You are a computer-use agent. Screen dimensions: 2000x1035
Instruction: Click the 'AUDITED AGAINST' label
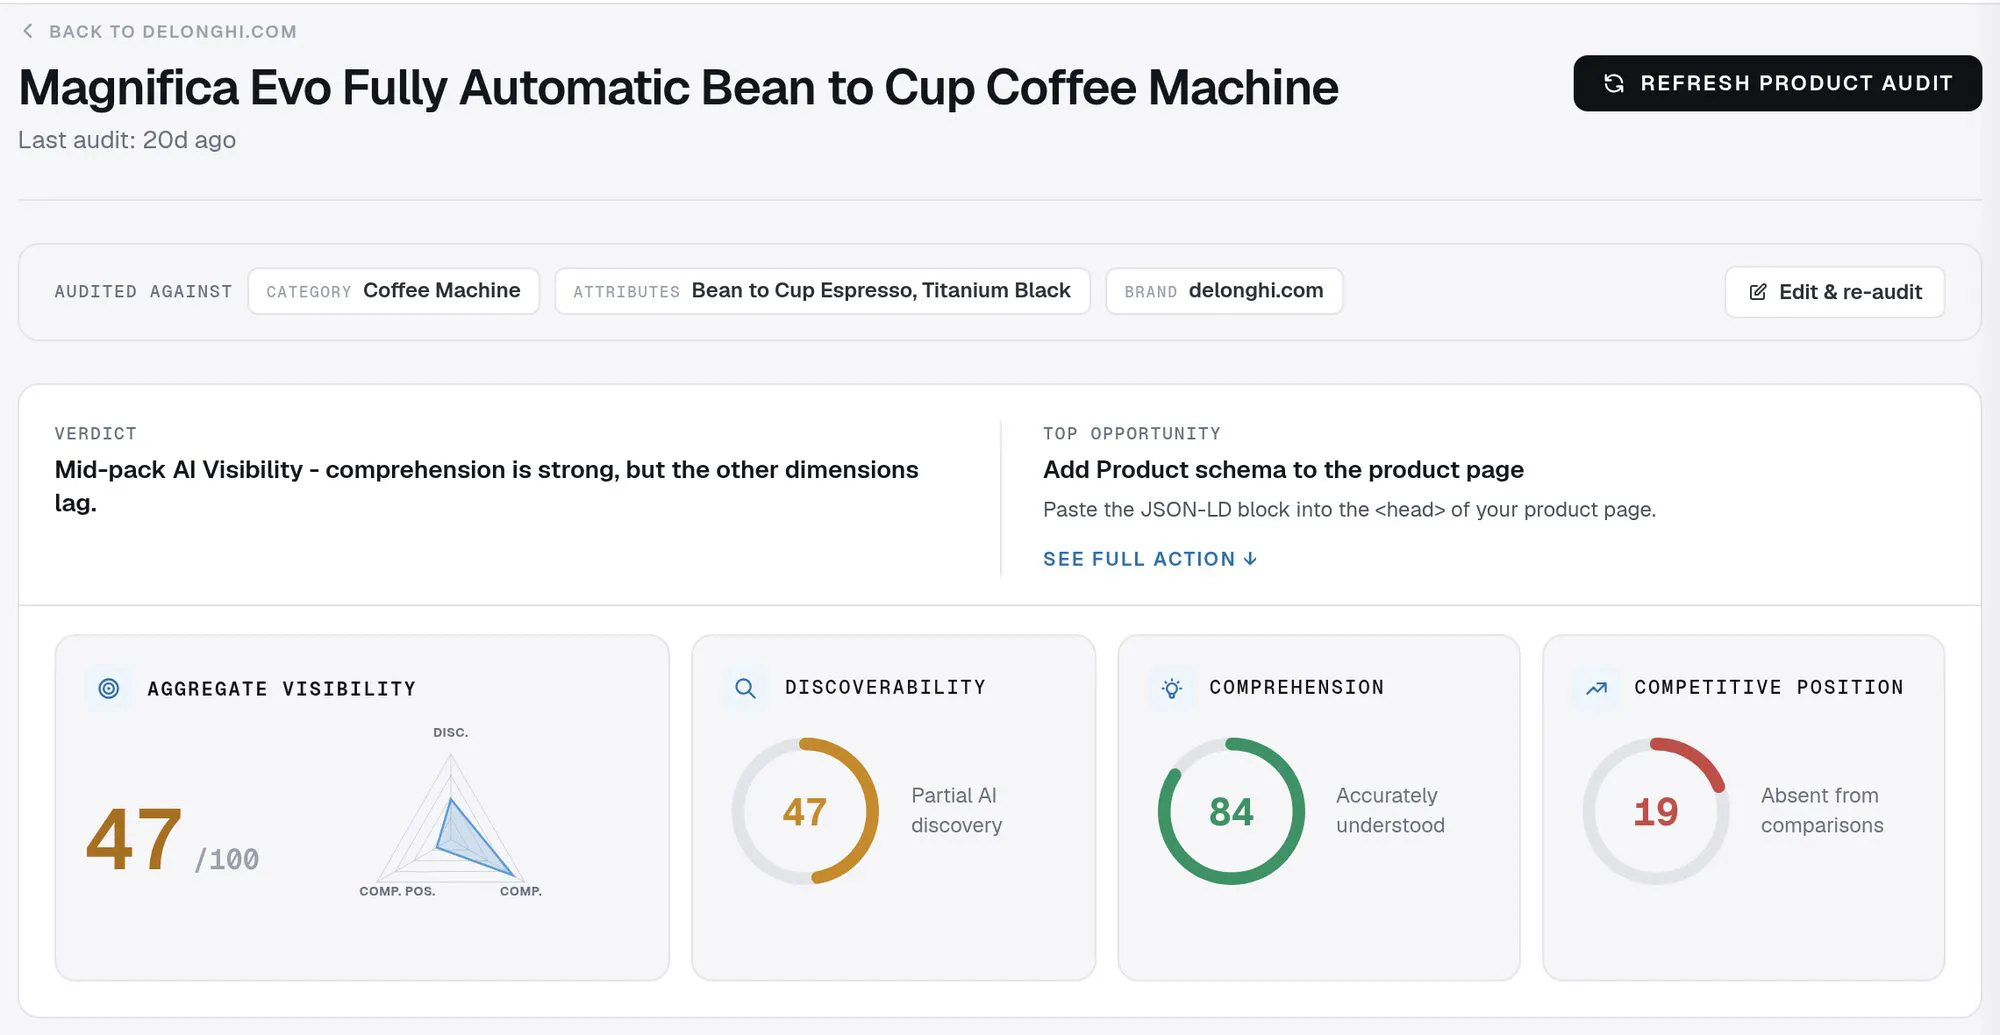point(143,292)
